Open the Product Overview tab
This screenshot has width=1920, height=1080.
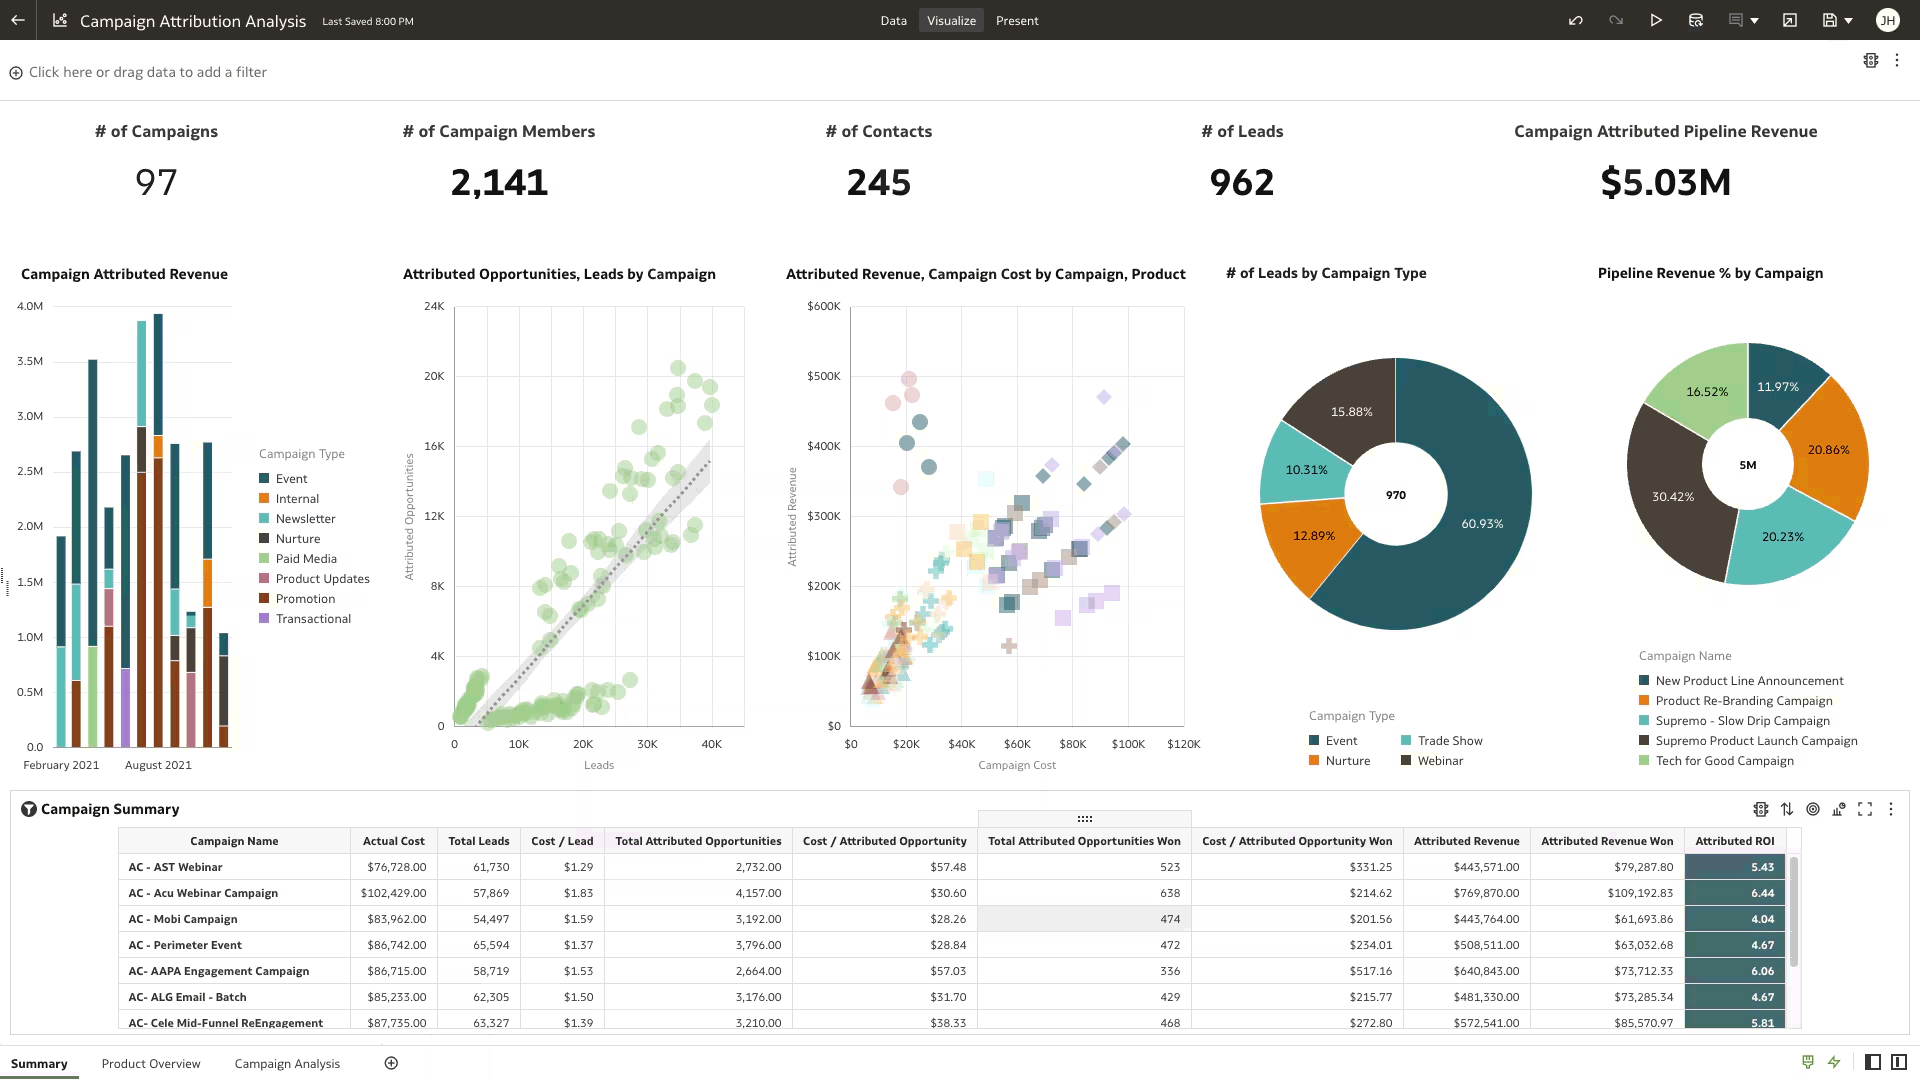click(x=151, y=1063)
